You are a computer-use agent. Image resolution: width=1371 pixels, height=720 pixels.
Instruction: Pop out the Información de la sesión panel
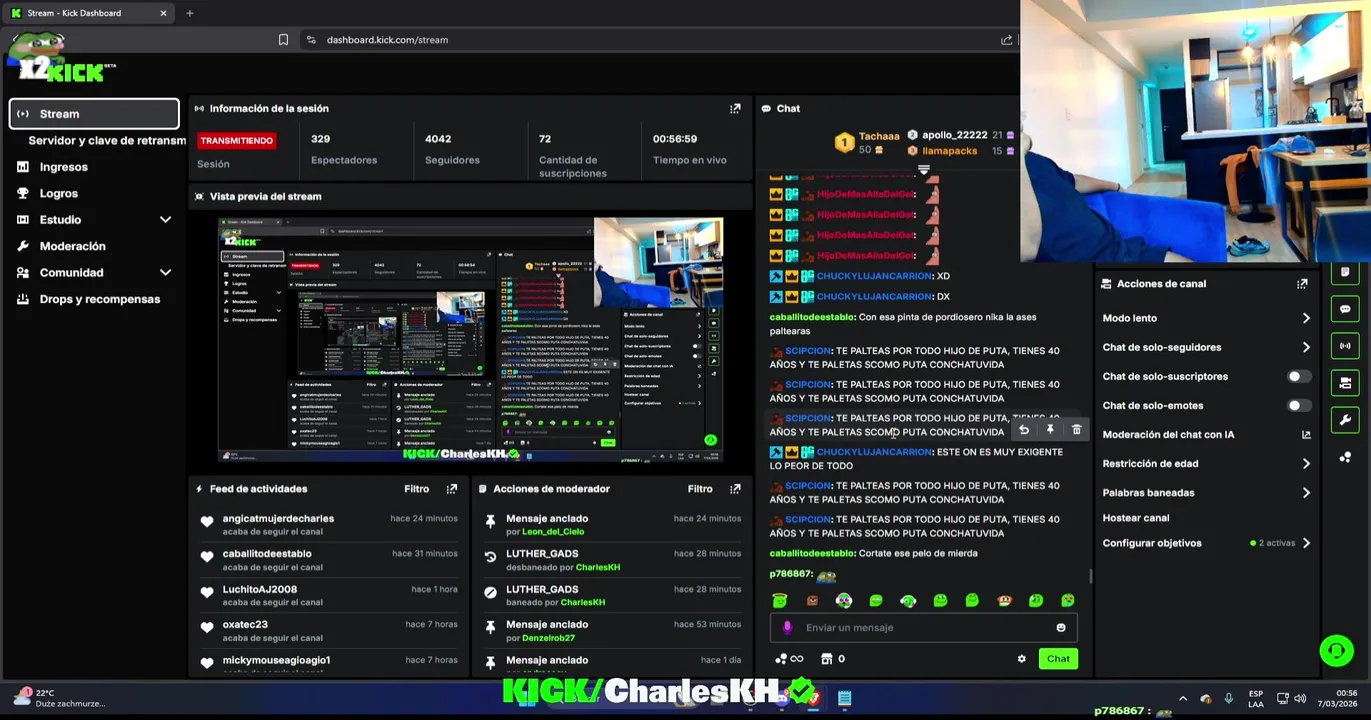[x=735, y=108]
